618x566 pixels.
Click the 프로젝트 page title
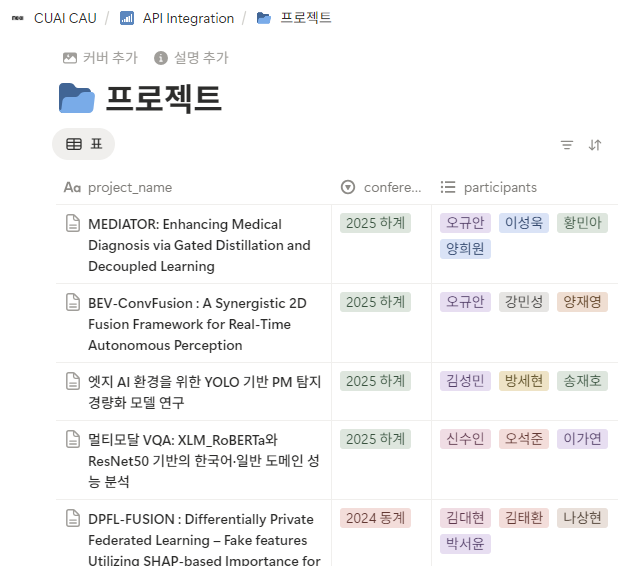164,98
